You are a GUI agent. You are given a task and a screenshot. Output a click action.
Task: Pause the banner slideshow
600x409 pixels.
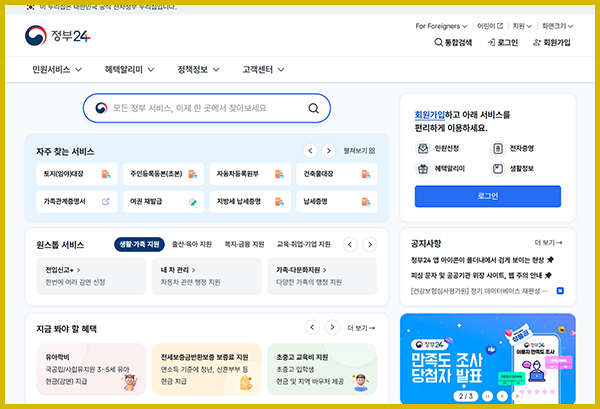[x=487, y=396]
